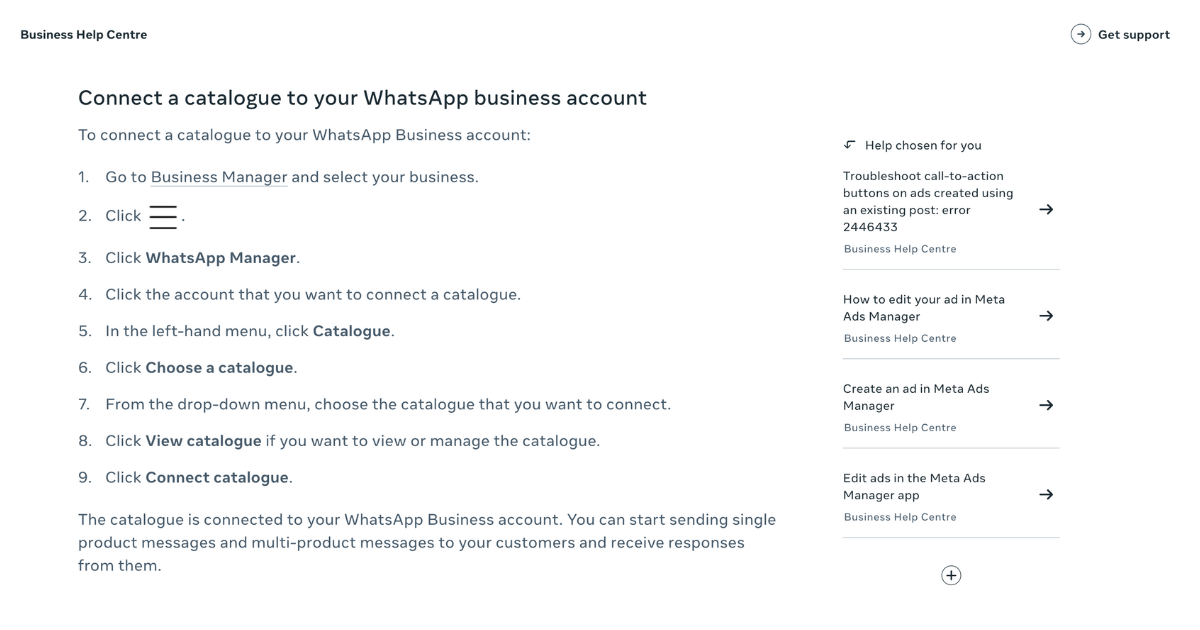Click the arrow next to the error 2446433 article
Viewport: 1200px width, 630px height.
tap(1046, 209)
